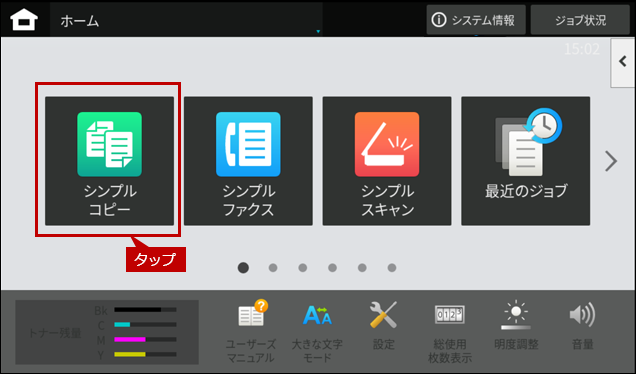This screenshot has width=636, height=374.
Task: Open the シンプルファクス (Simple Fax) tile
Action: point(248,161)
